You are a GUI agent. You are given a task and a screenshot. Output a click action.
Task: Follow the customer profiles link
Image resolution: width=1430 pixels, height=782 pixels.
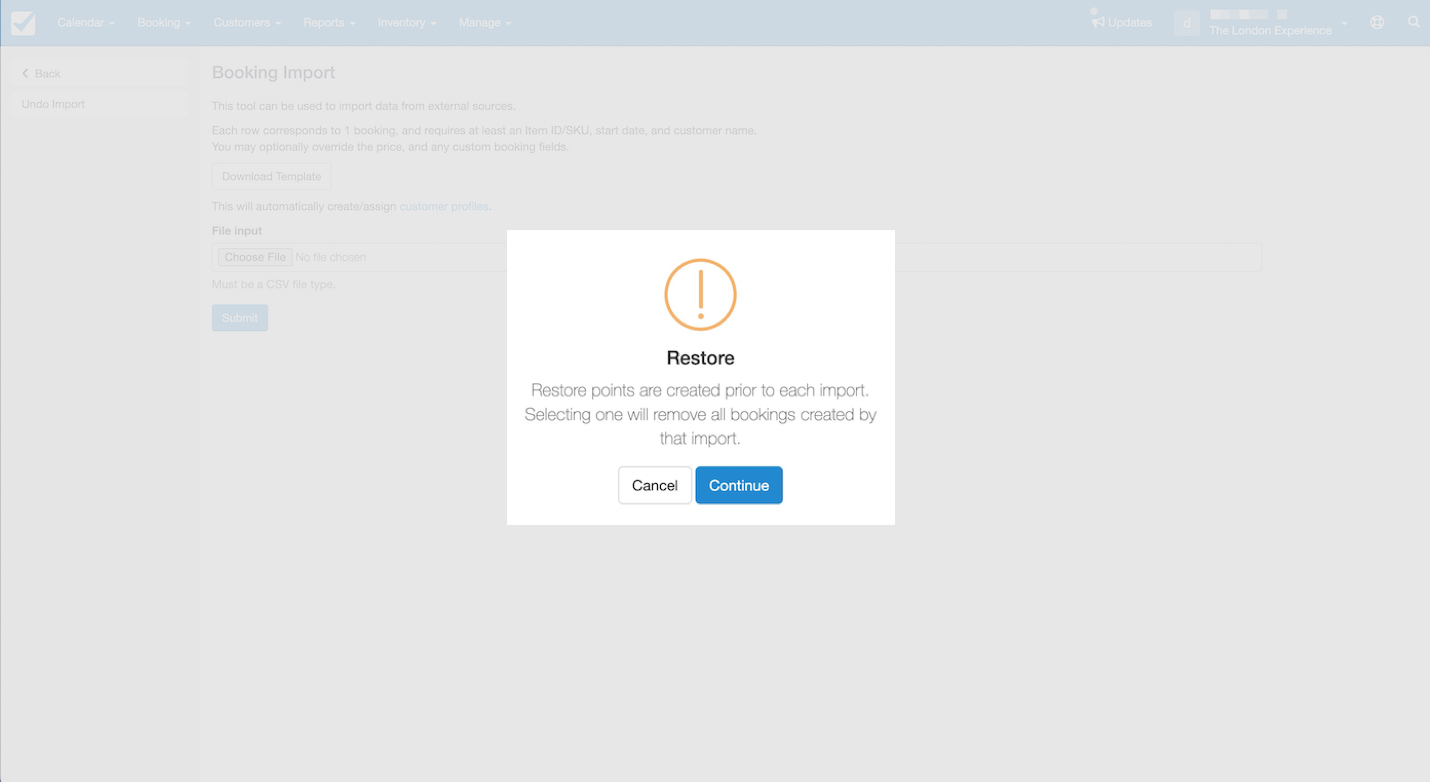pyautogui.click(x=444, y=206)
